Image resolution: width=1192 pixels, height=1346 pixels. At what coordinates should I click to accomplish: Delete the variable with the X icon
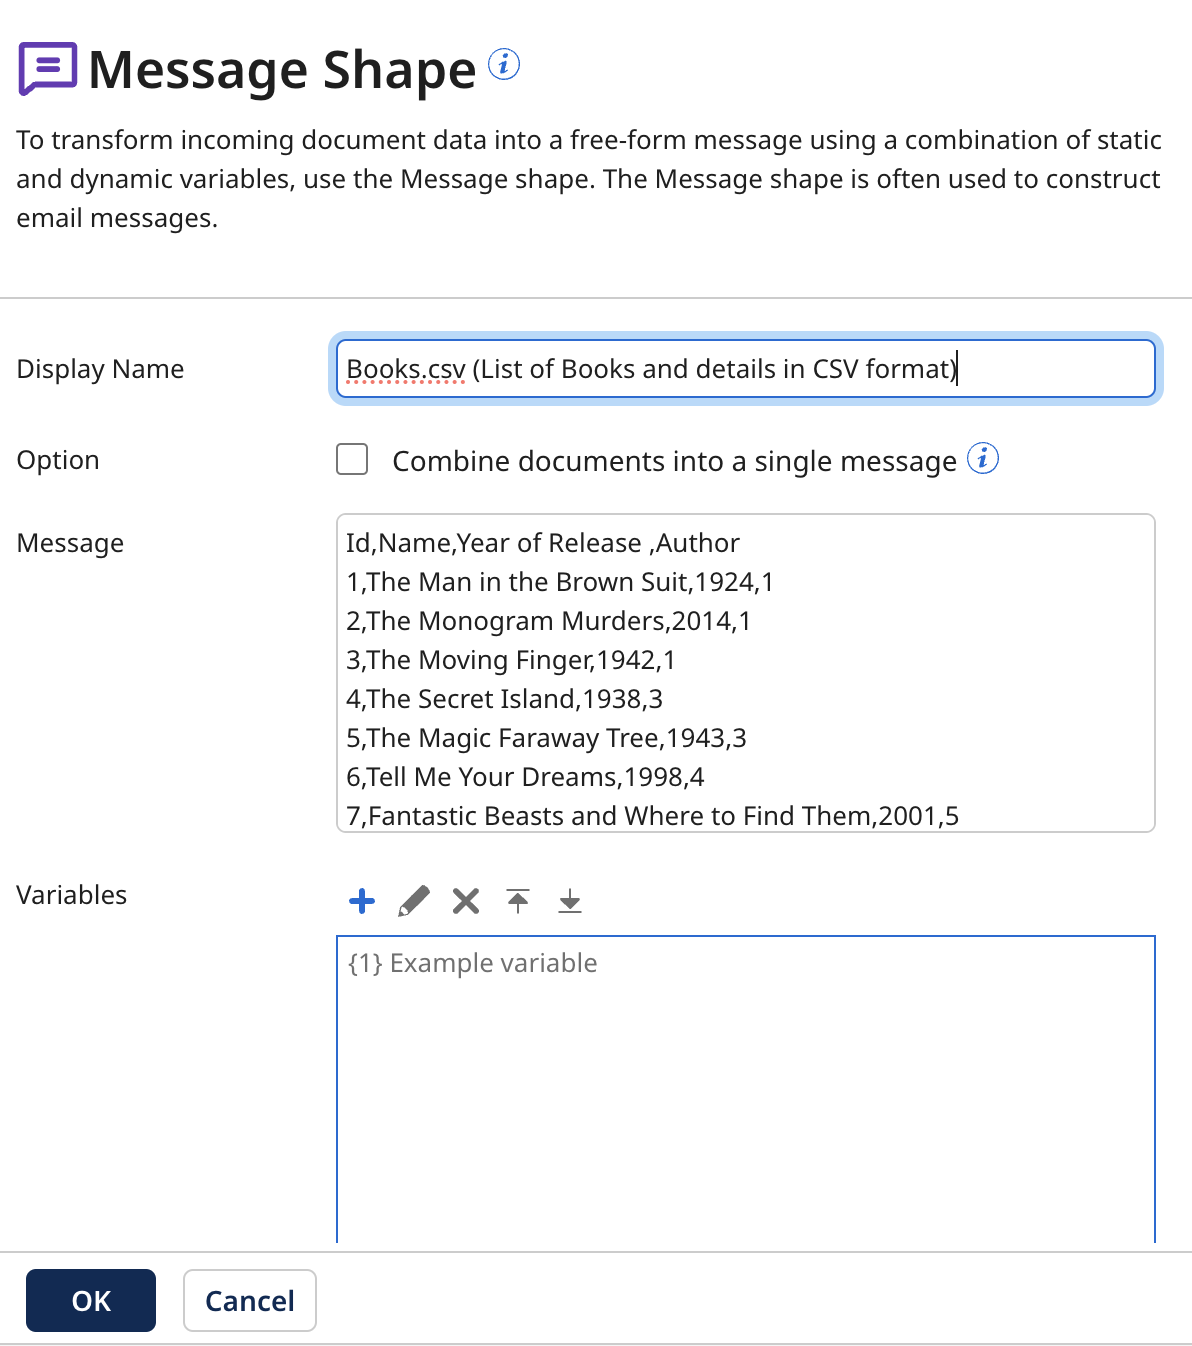click(465, 901)
